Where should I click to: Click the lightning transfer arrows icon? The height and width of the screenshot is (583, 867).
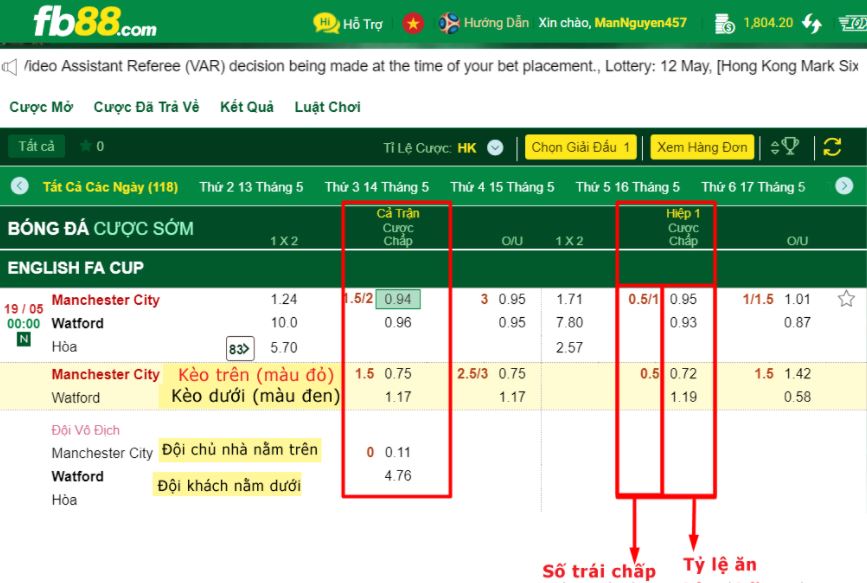click(812, 23)
